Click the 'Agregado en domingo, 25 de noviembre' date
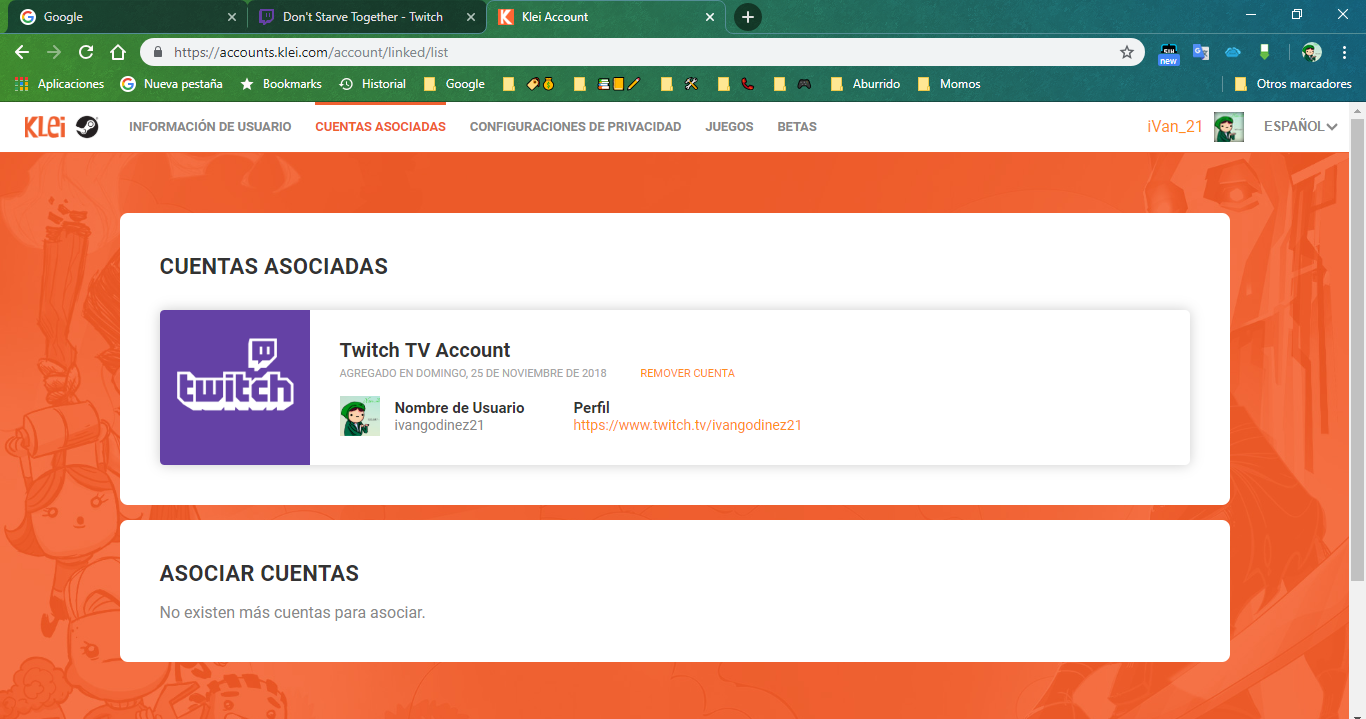Image resolution: width=1366 pixels, height=719 pixels. (x=473, y=374)
